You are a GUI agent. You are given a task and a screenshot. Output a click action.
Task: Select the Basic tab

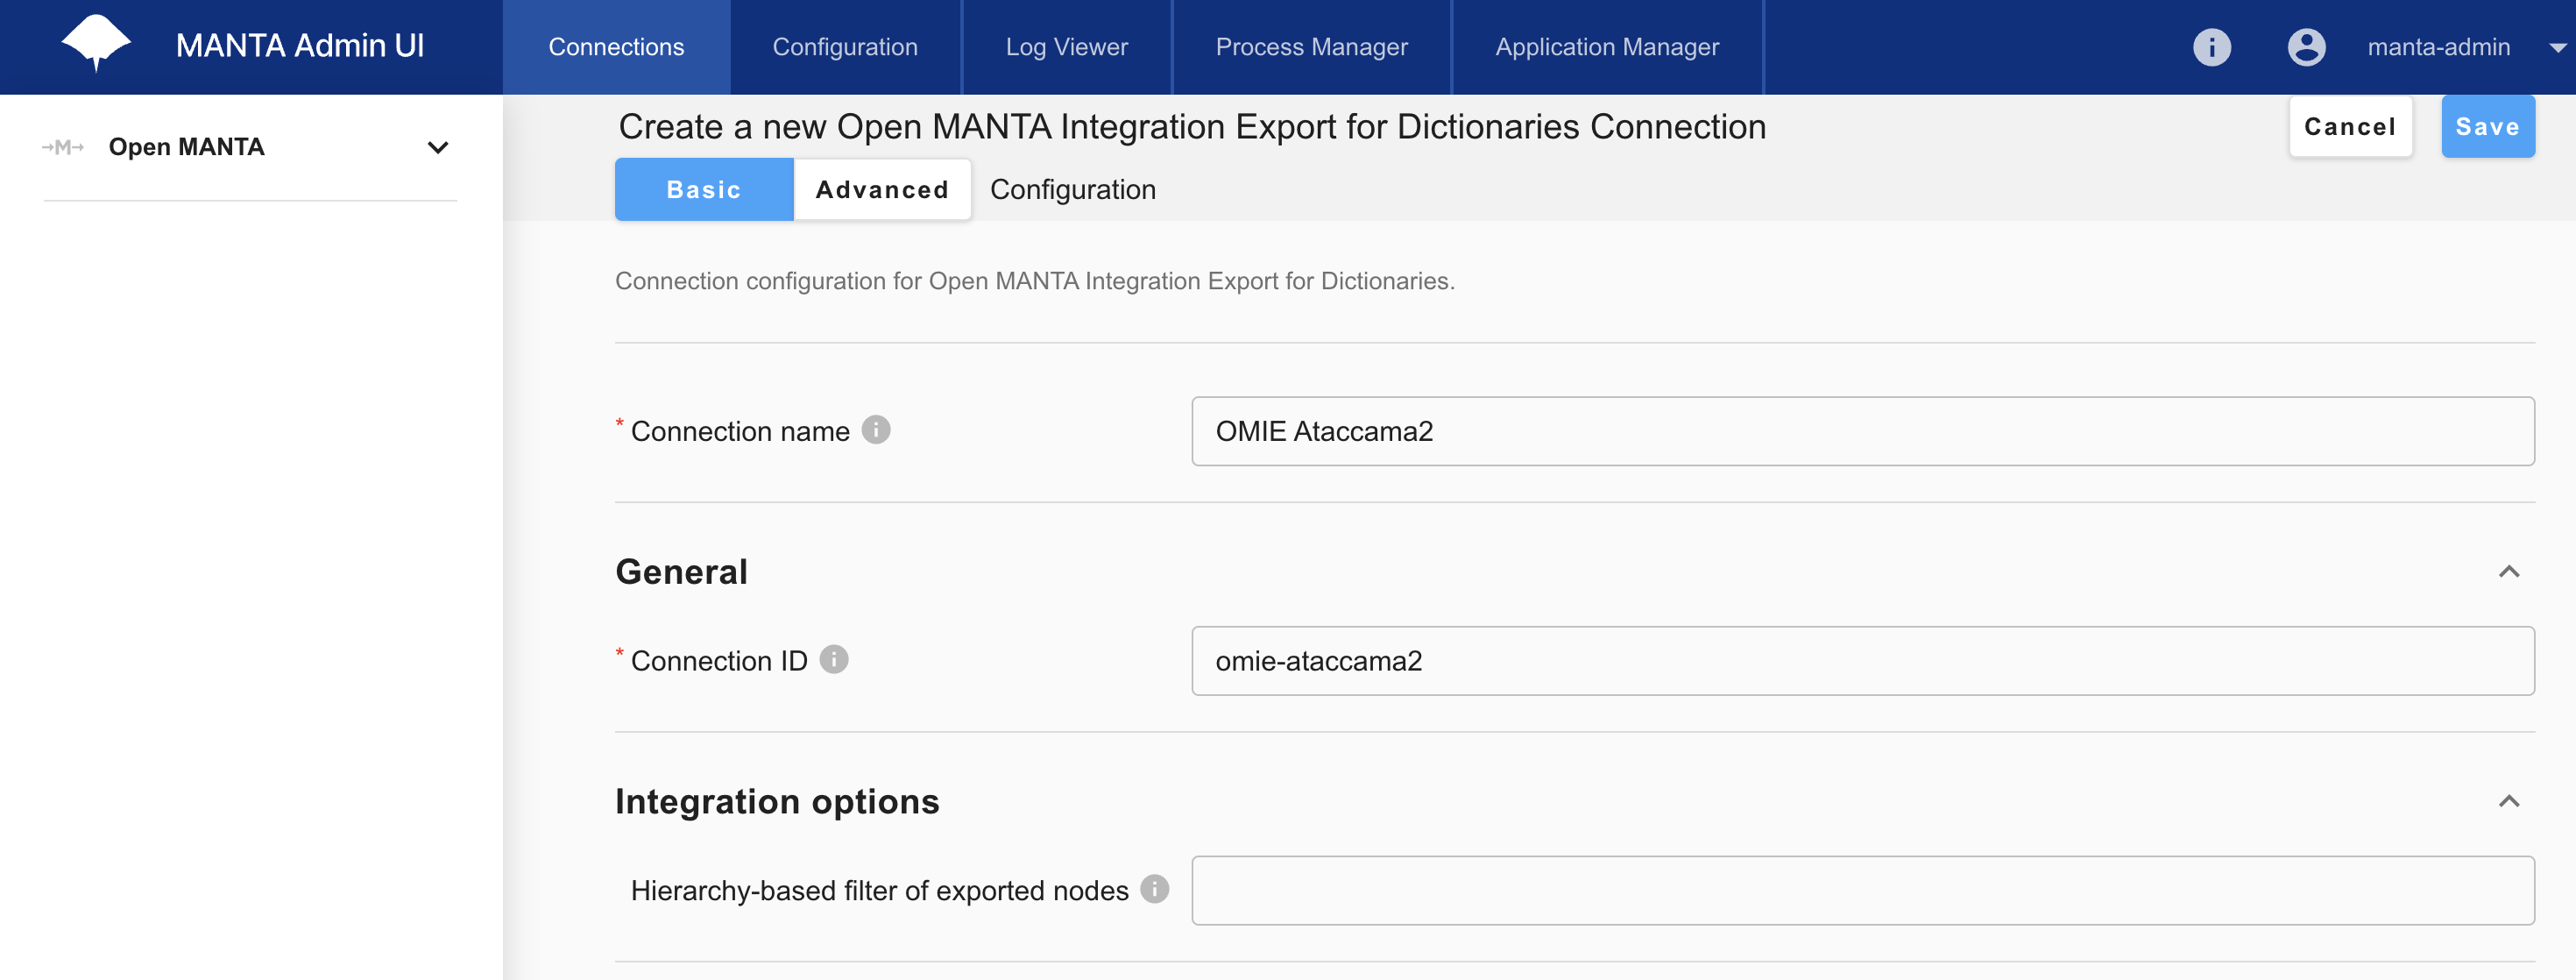coord(702,189)
